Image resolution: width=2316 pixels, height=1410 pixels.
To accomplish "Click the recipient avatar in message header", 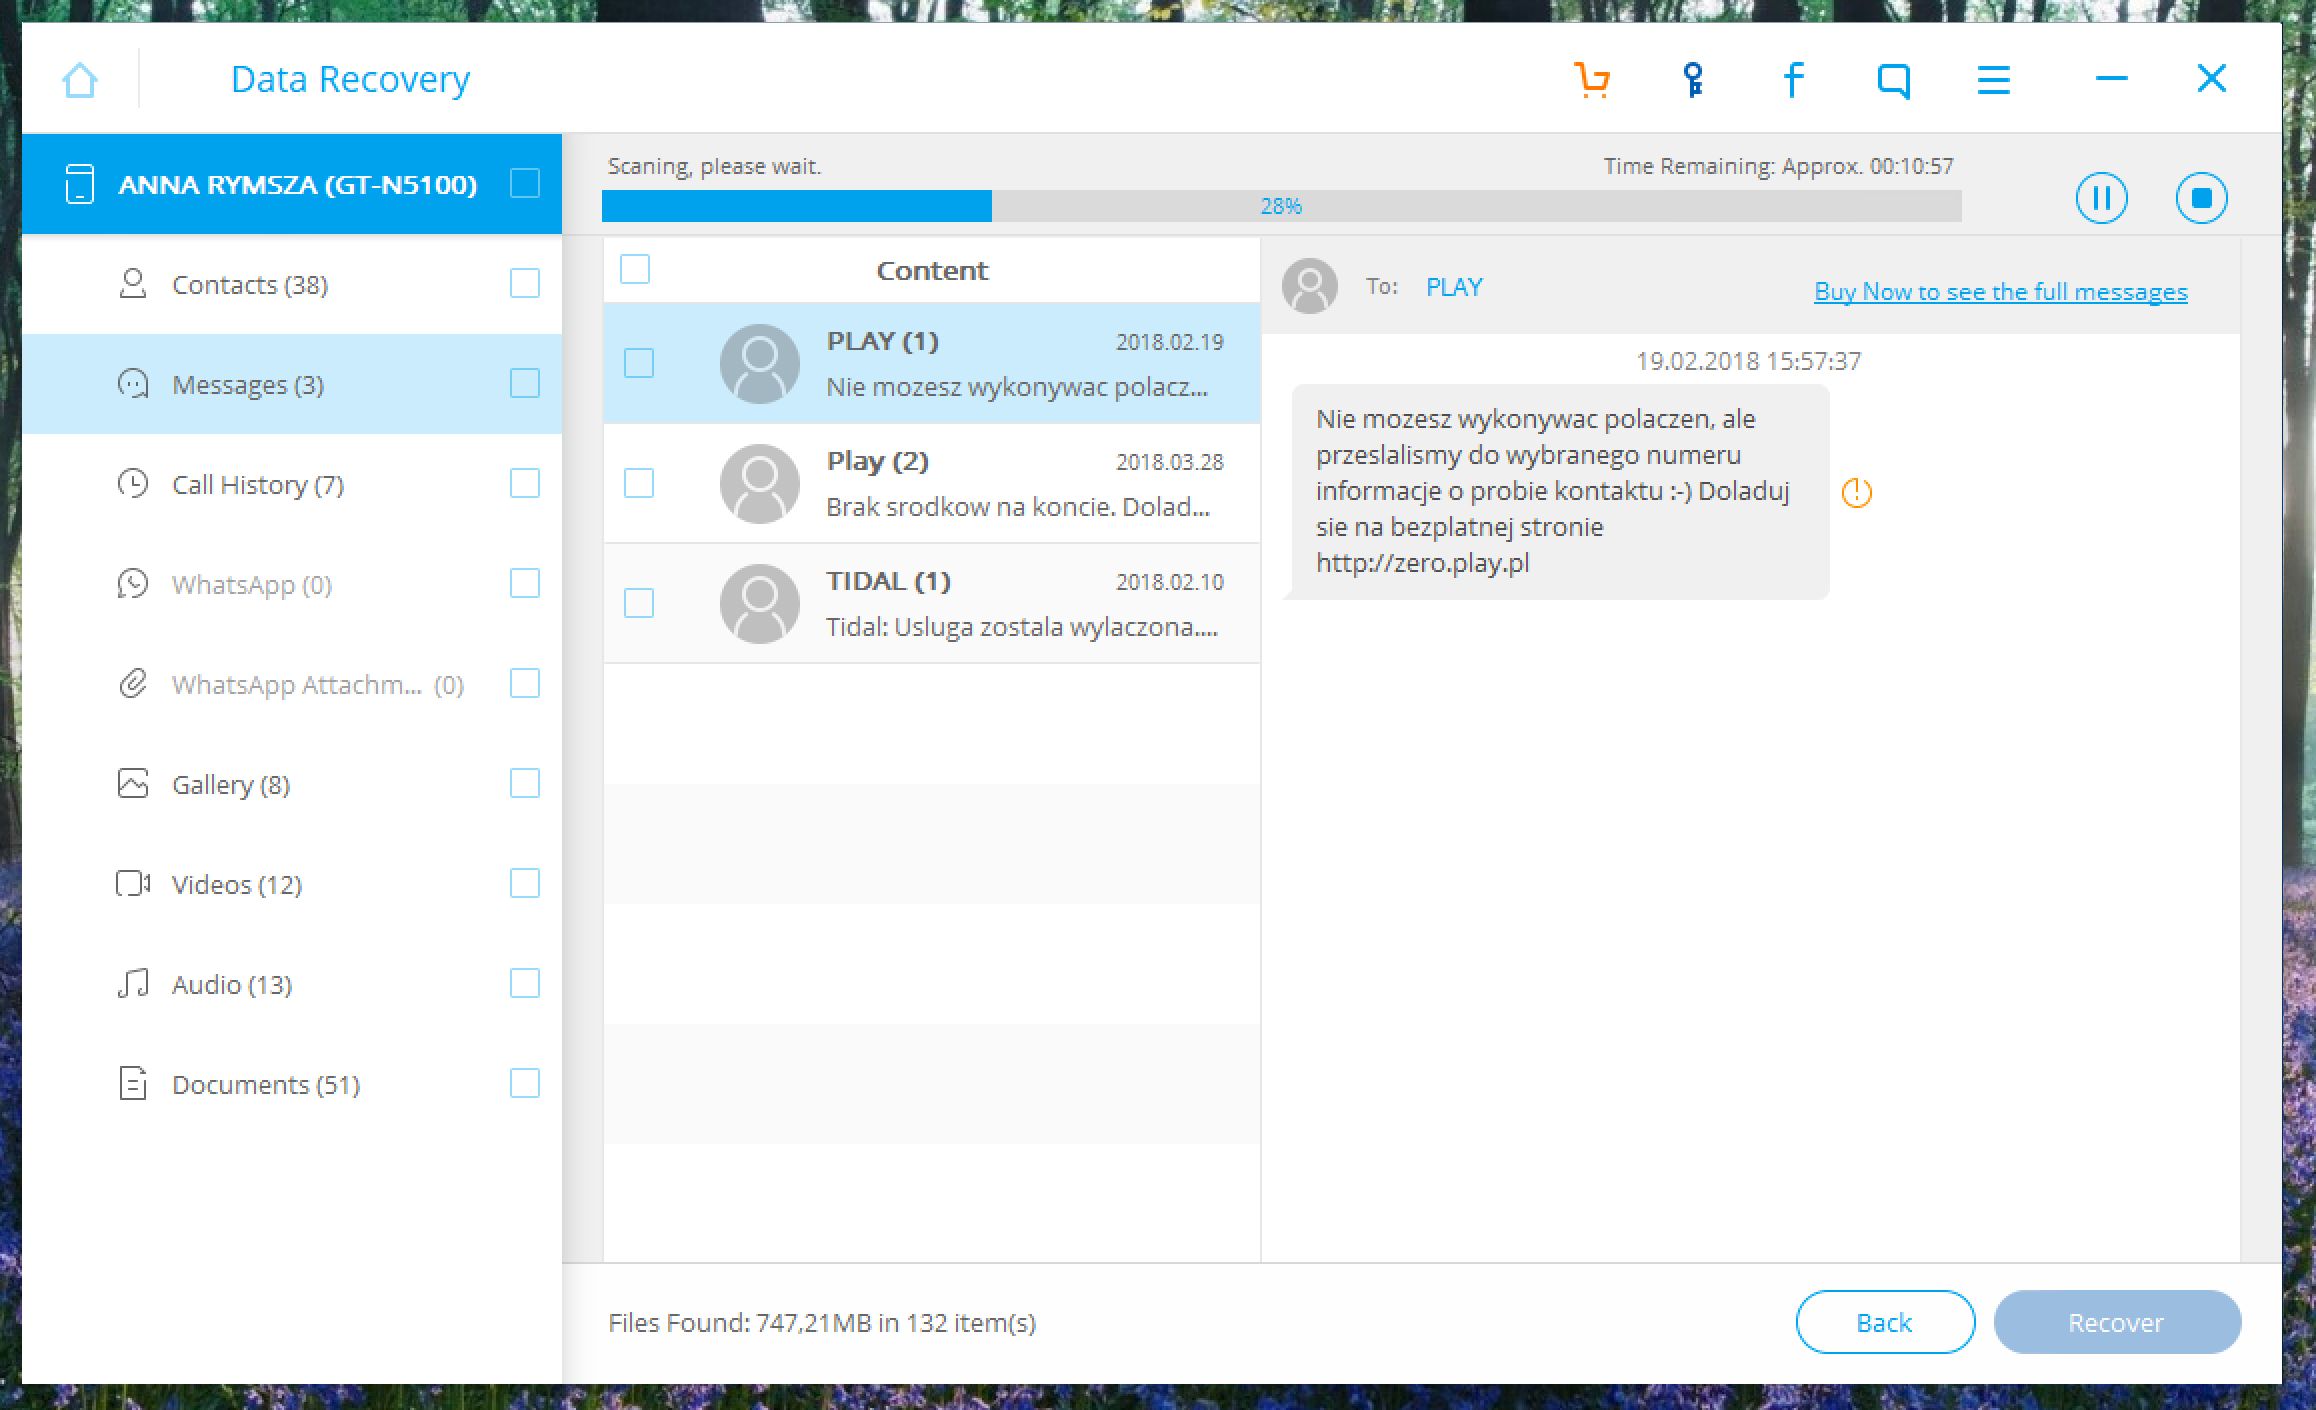I will pos(1310,286).
